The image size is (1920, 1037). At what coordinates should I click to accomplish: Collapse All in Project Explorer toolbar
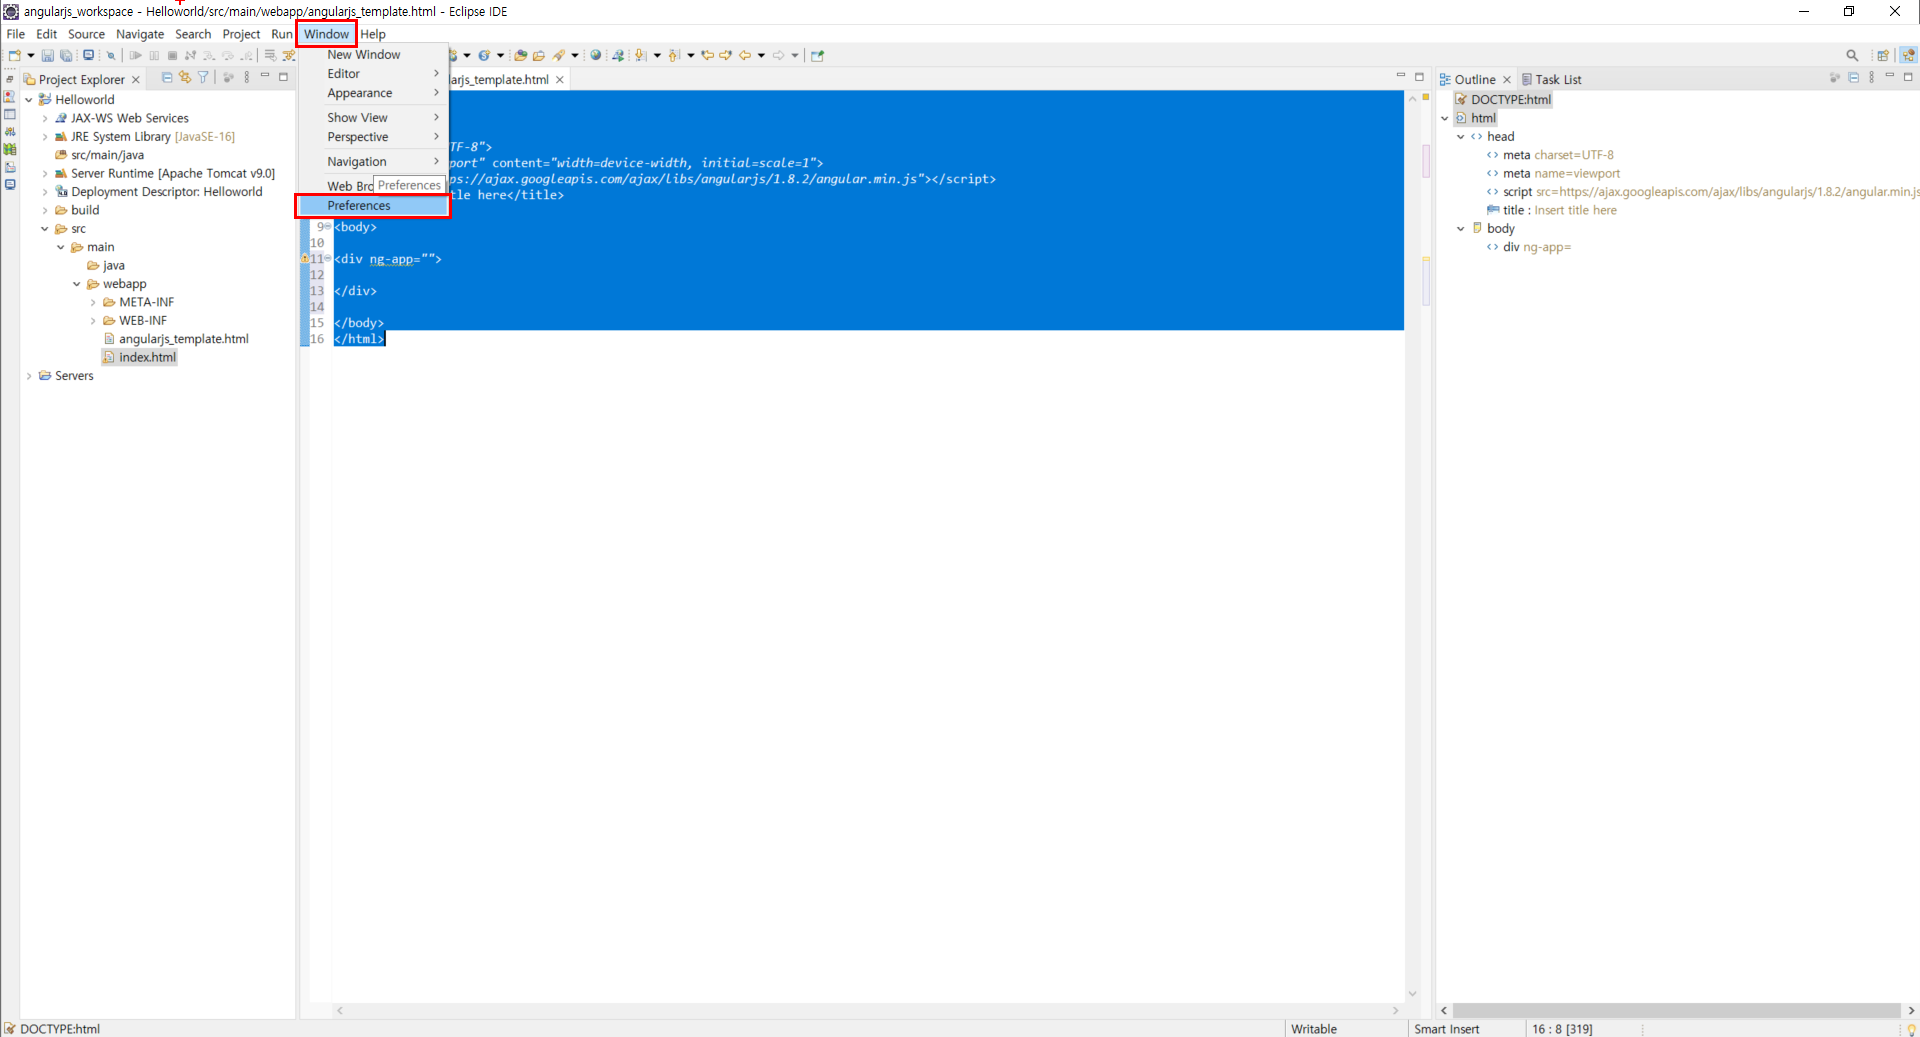[167, 78]
